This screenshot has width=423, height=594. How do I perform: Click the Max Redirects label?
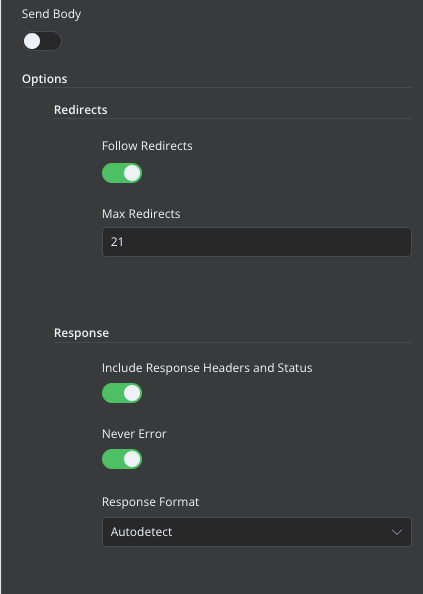pyautogui.click(x=141, y=214)
